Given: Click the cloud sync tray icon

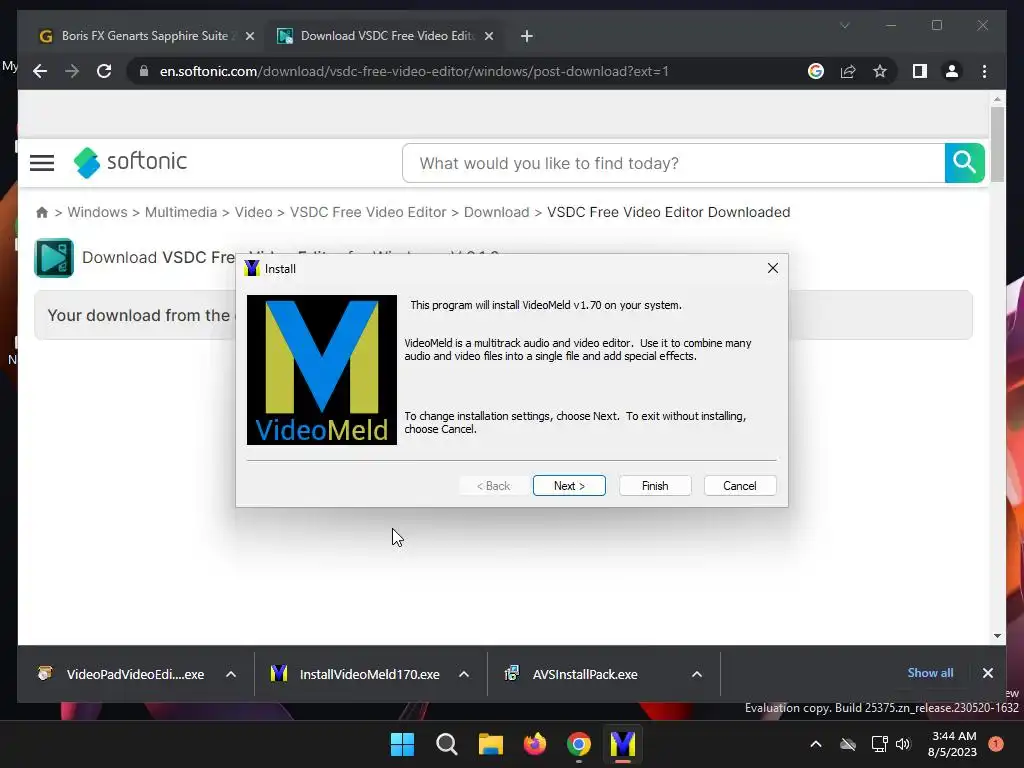Looking at the screenshot, I should click(848, 744).
